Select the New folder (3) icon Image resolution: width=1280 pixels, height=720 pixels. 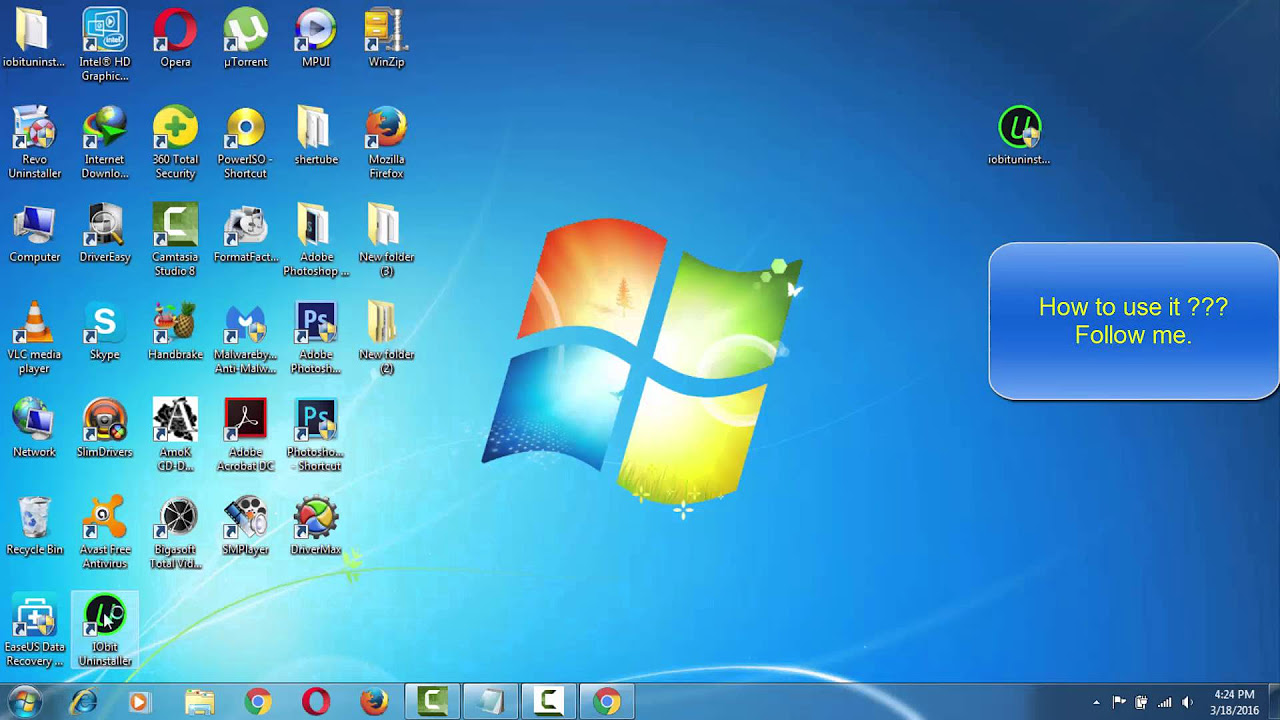pyautogui.click(x=386, y=240)
